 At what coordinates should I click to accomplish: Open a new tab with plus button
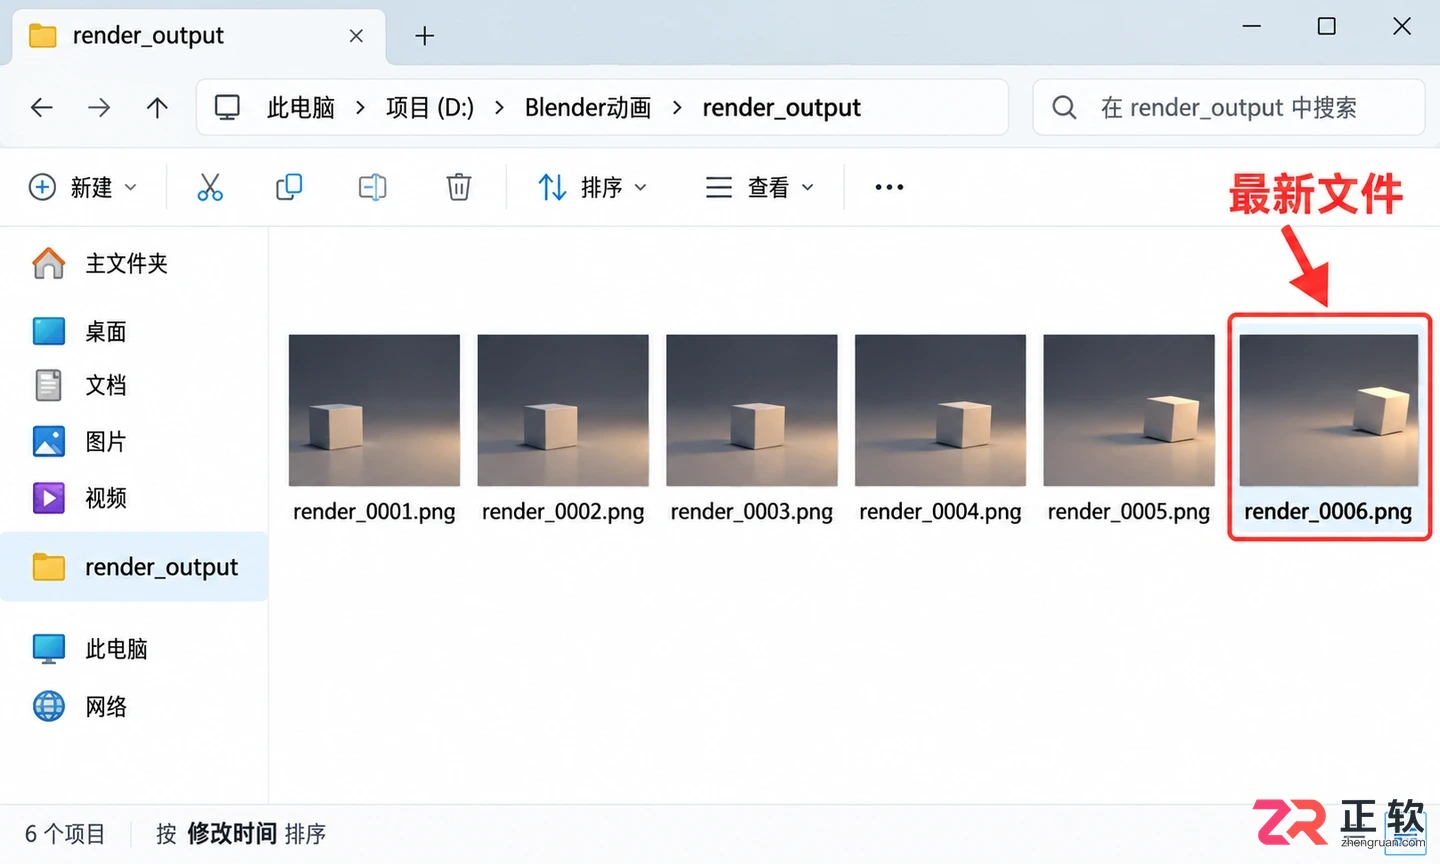coord(425,36)
